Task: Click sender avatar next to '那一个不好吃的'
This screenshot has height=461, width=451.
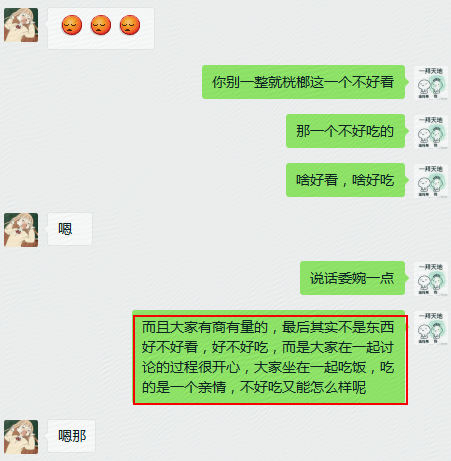Action: [x=431, y=131]
